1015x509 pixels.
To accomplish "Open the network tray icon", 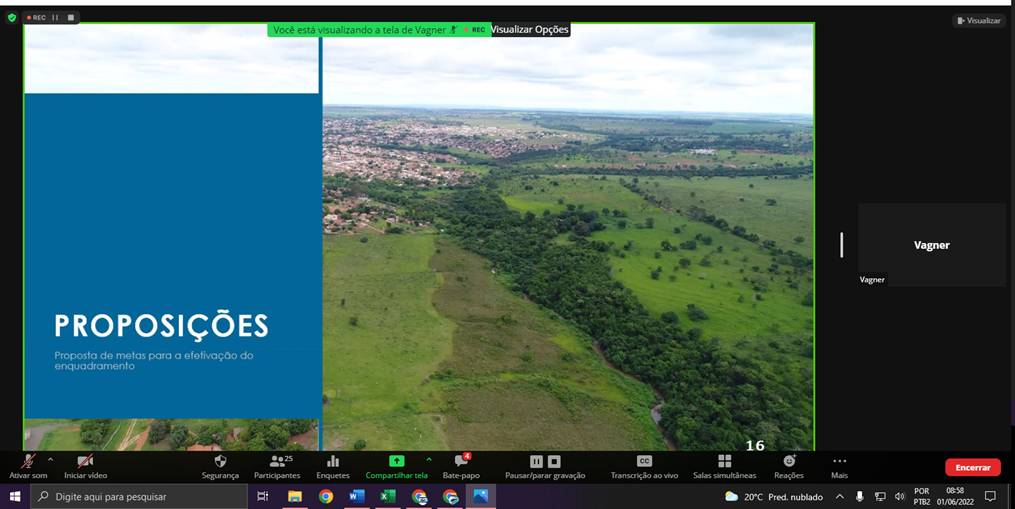I will coord(880,497).
